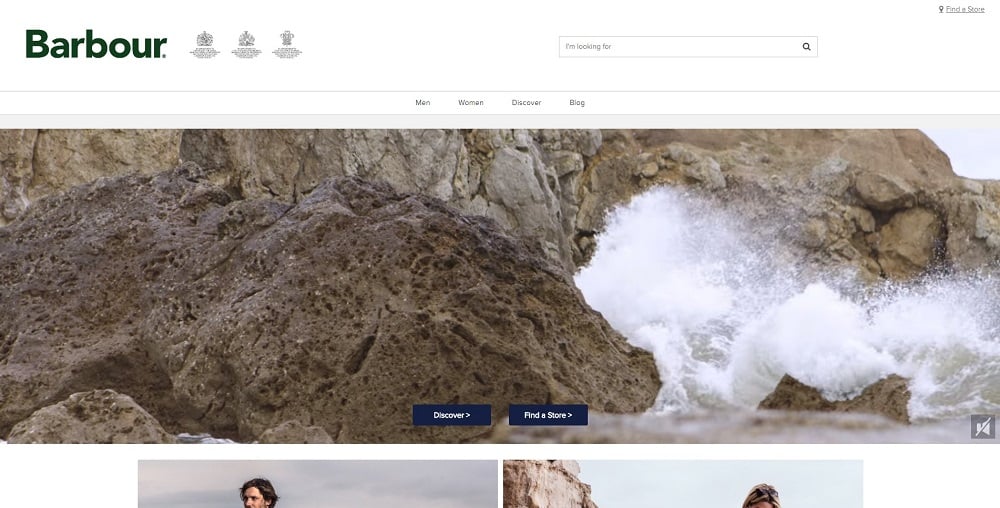1000x508 pixels.
Task: Go to the Blog page
Action: pos(577,103)
